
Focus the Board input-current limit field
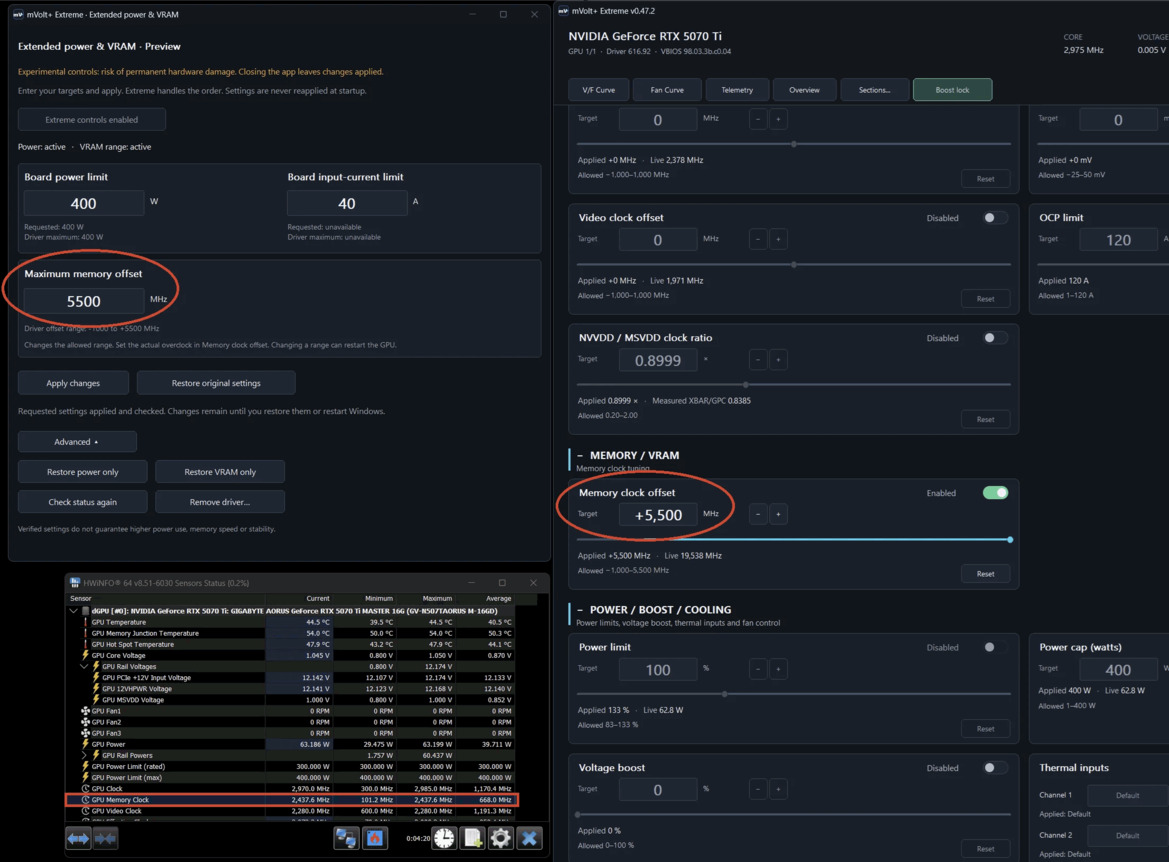[x=347, y=203]
